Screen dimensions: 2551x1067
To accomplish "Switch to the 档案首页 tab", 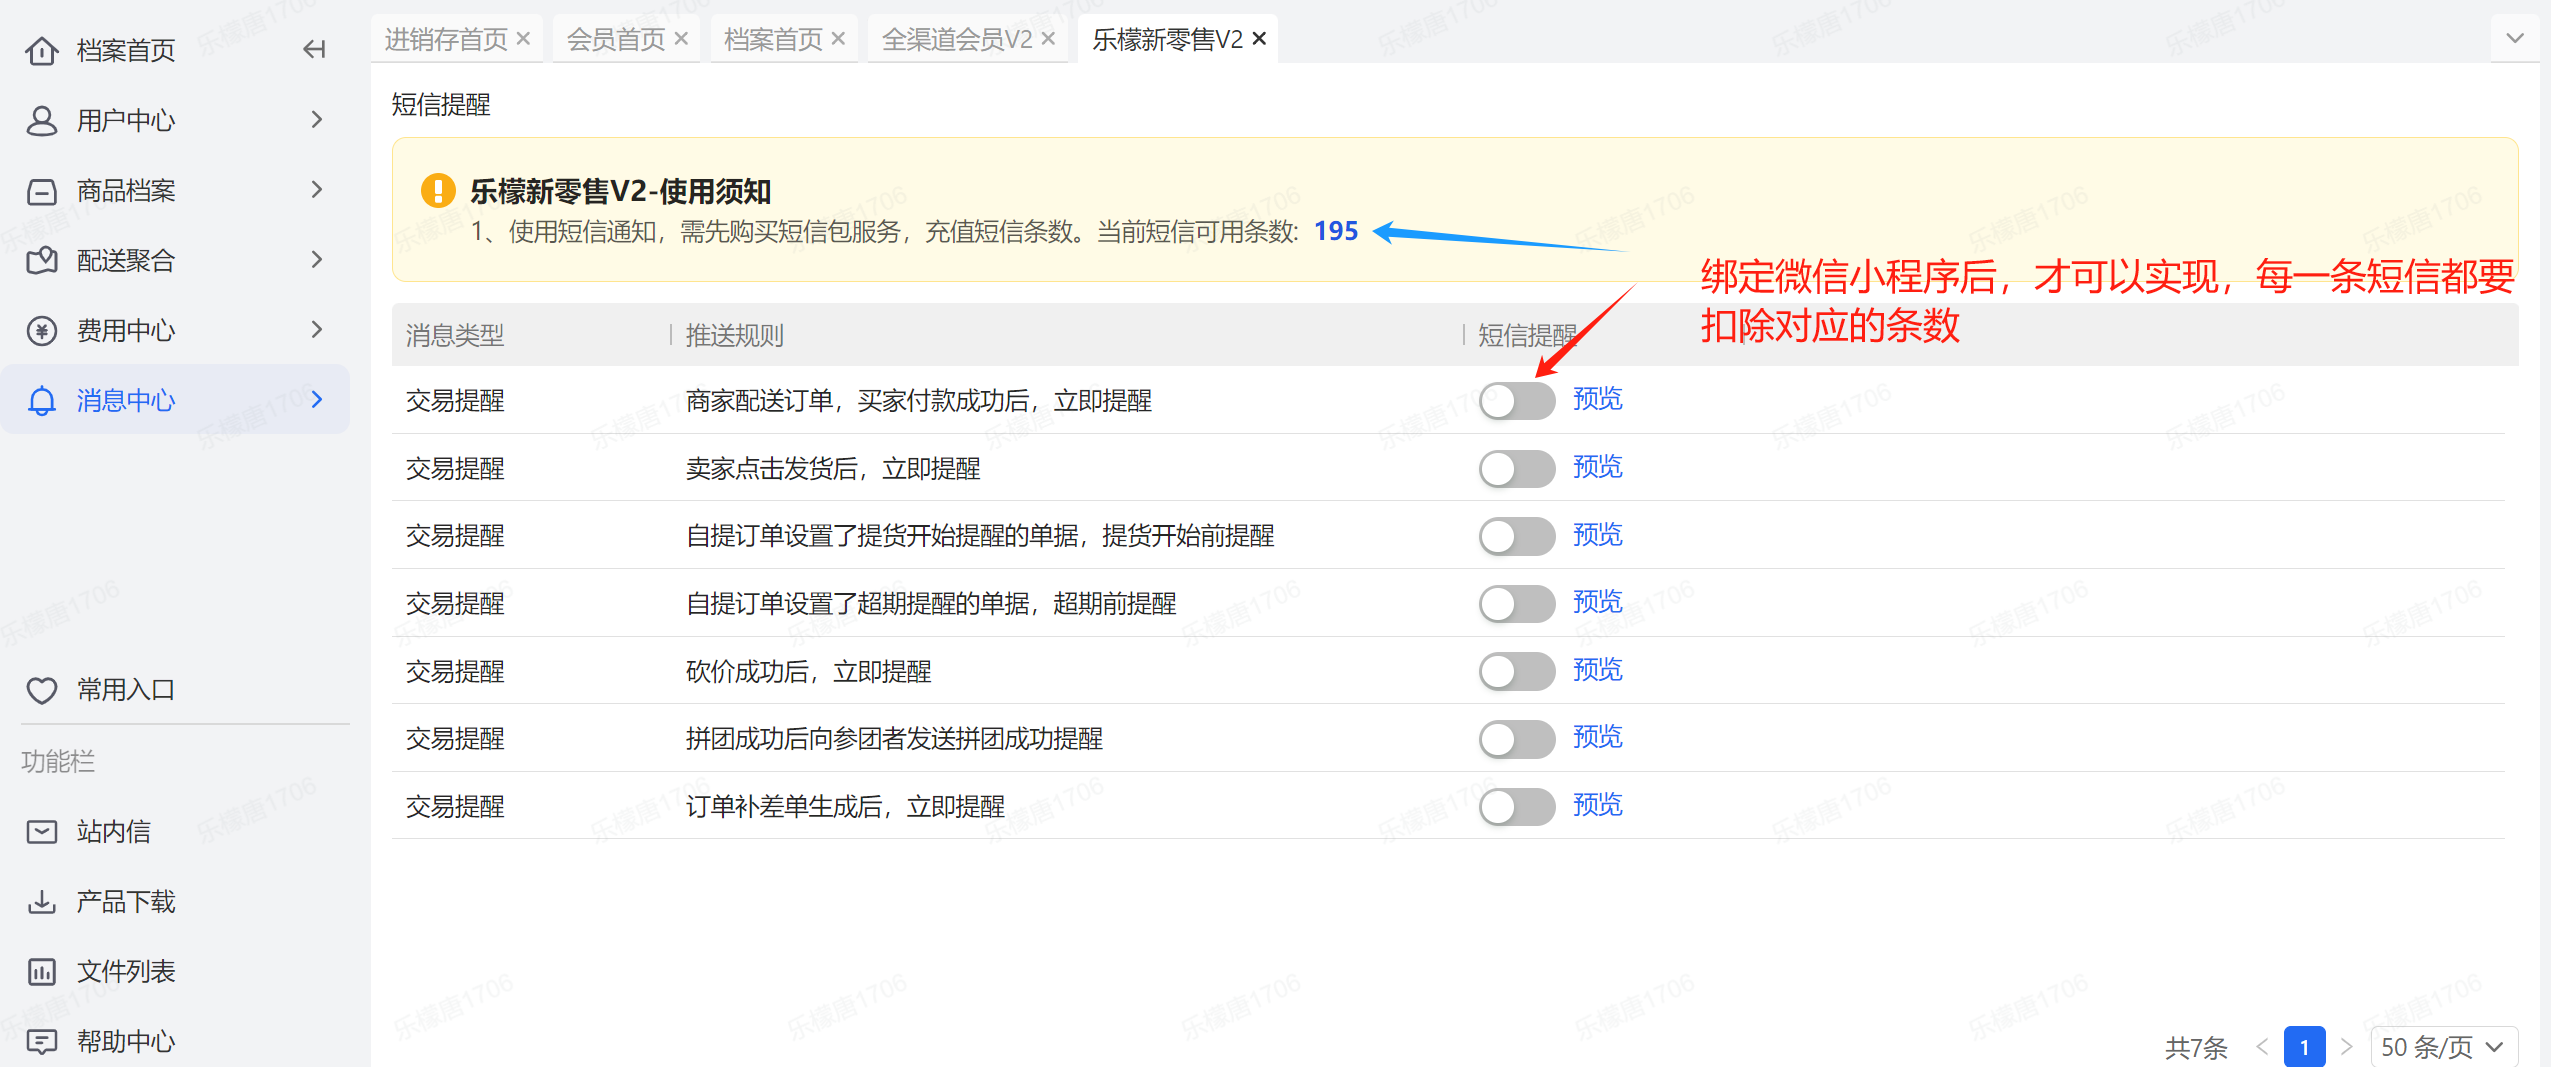I will pyautogui.click(x=773, y=39).
